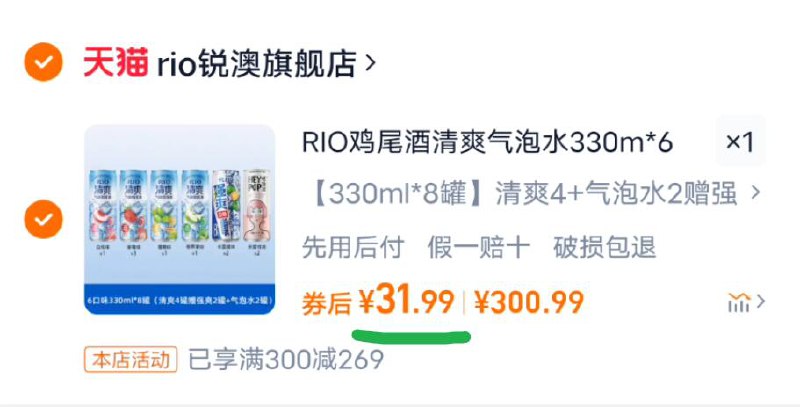
Task: Uncheck the RIO鸡尾酒 product checkbox
Action: click(43, 219)
